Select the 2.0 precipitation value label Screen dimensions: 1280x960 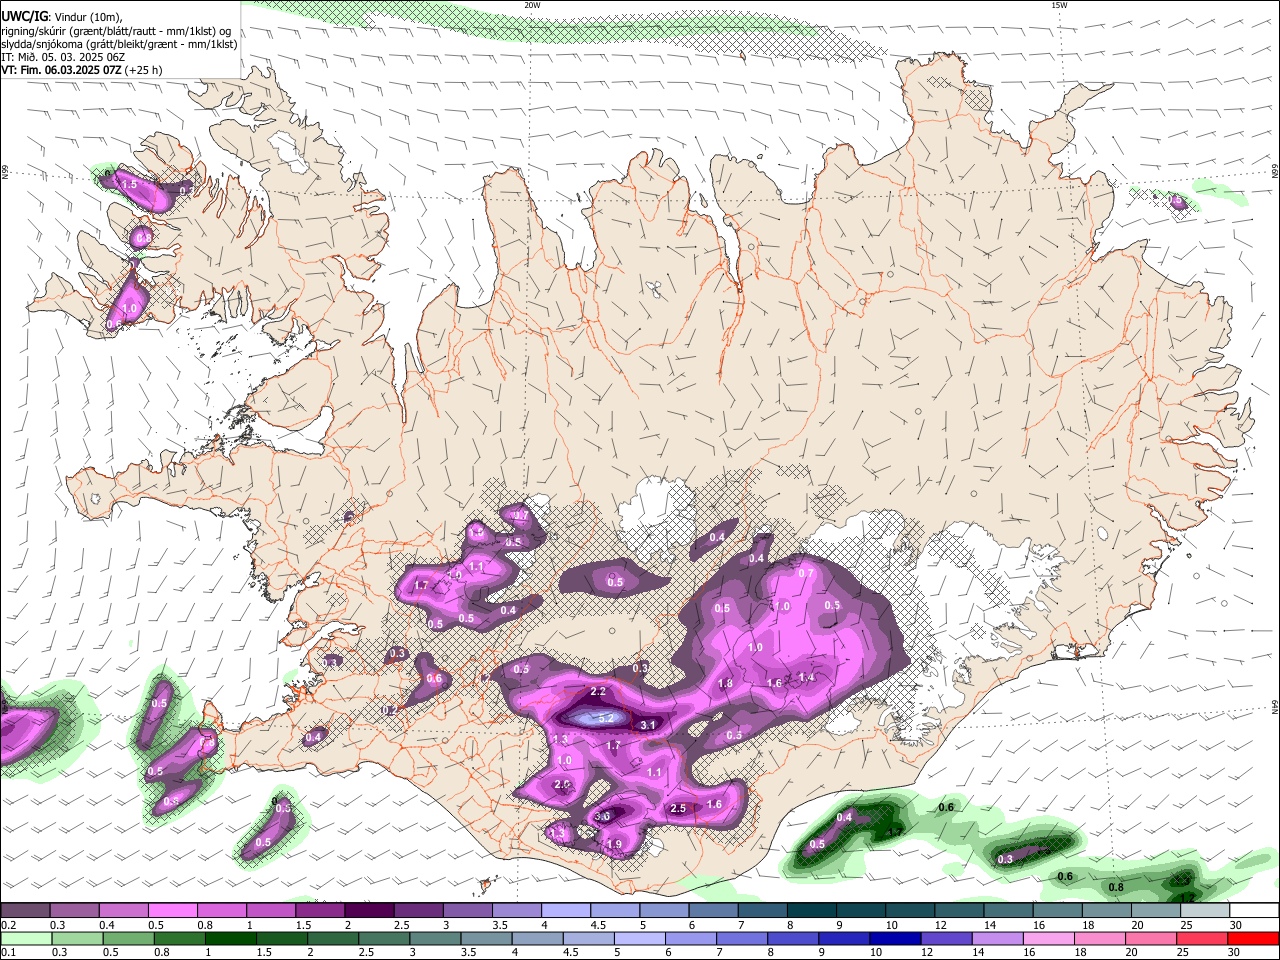(x=562, y=785)
